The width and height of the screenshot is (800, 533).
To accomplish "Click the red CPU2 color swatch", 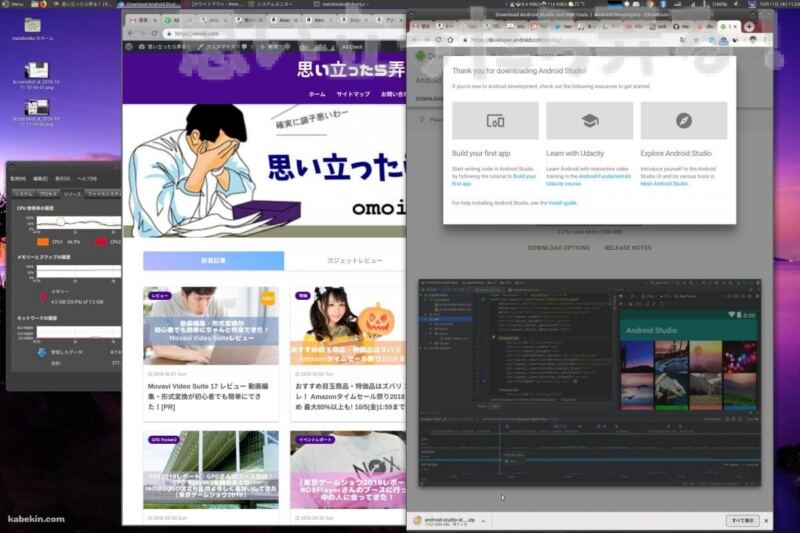I will pos(101,241).
